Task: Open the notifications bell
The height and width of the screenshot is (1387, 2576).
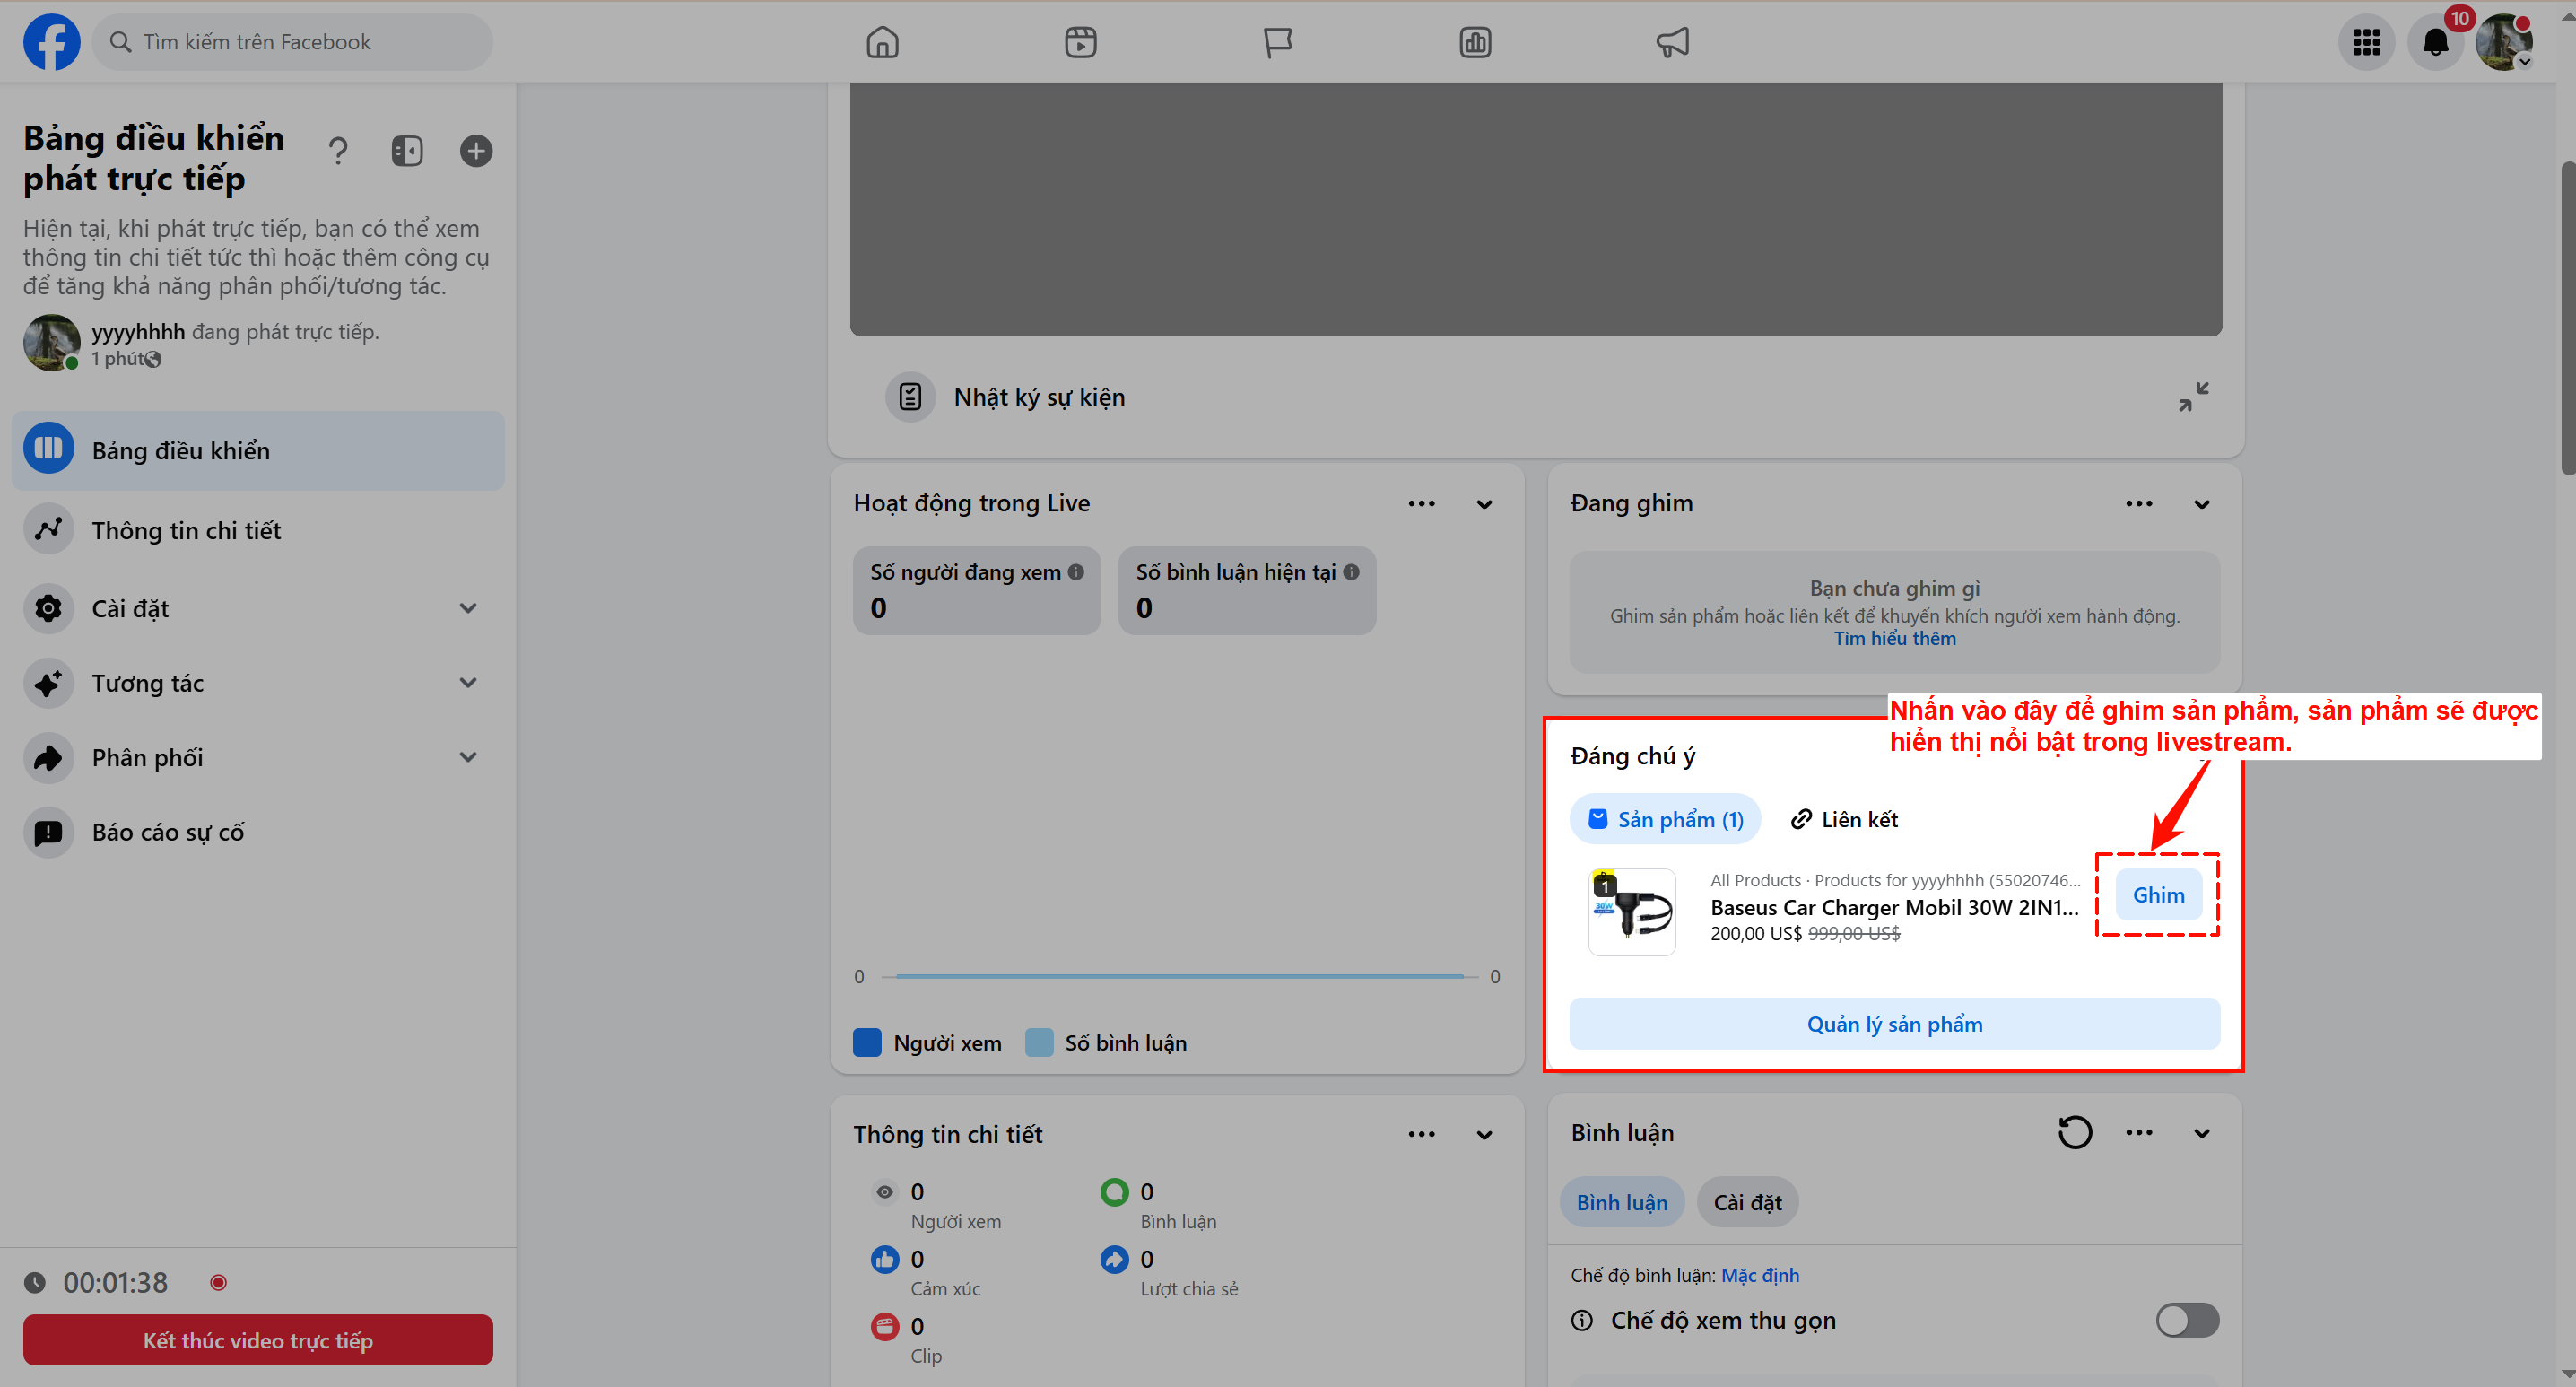Action: [2436, 42]
